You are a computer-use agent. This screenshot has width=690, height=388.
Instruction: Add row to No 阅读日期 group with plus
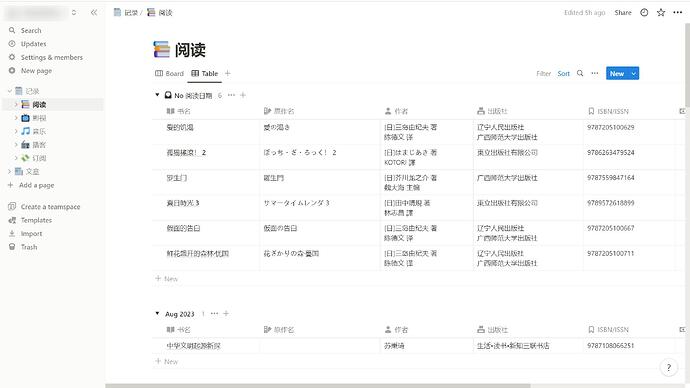point(243,95)
